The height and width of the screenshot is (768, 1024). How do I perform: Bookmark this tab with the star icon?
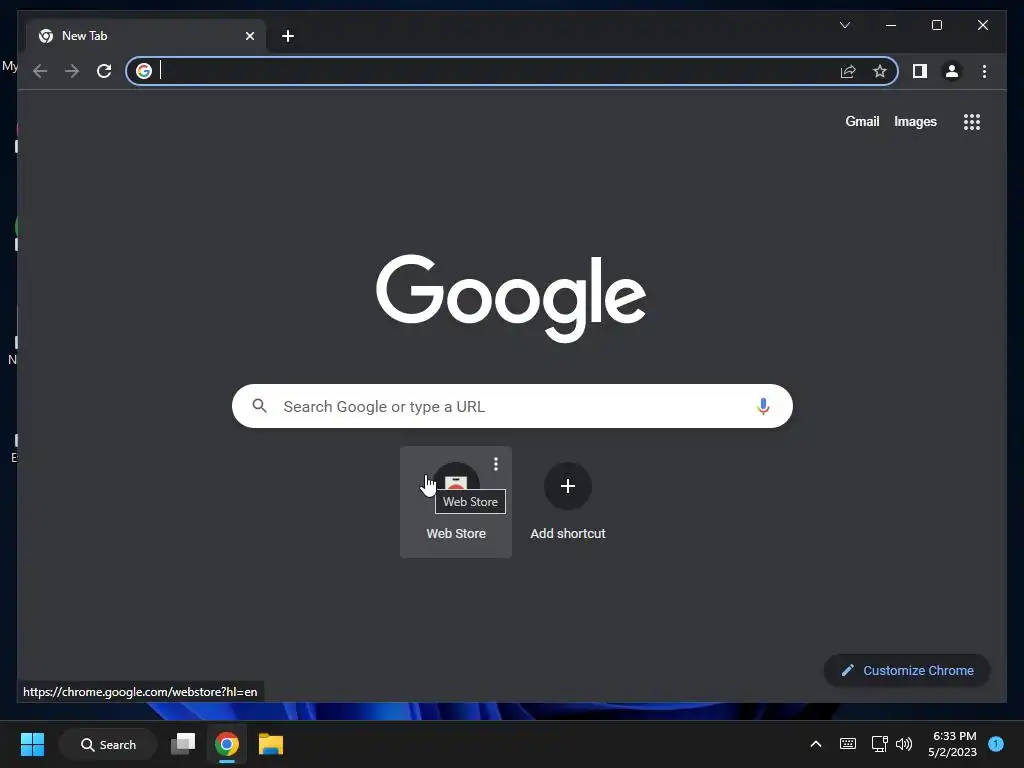880,71
